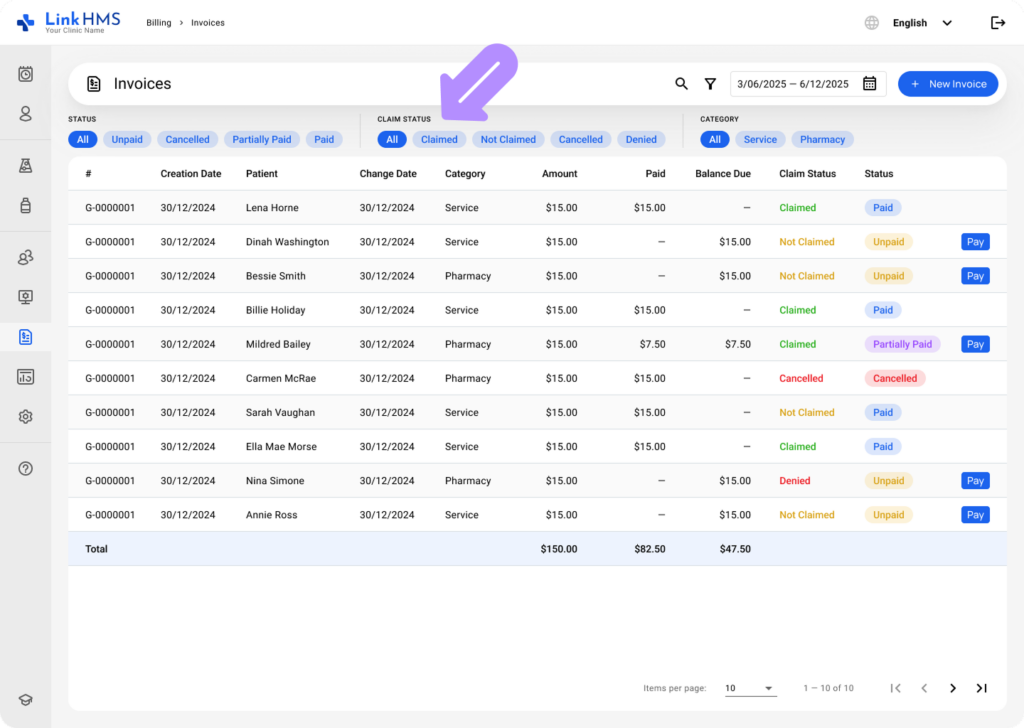Click the globe language icon
The image size is (1024, 728).
872,23
